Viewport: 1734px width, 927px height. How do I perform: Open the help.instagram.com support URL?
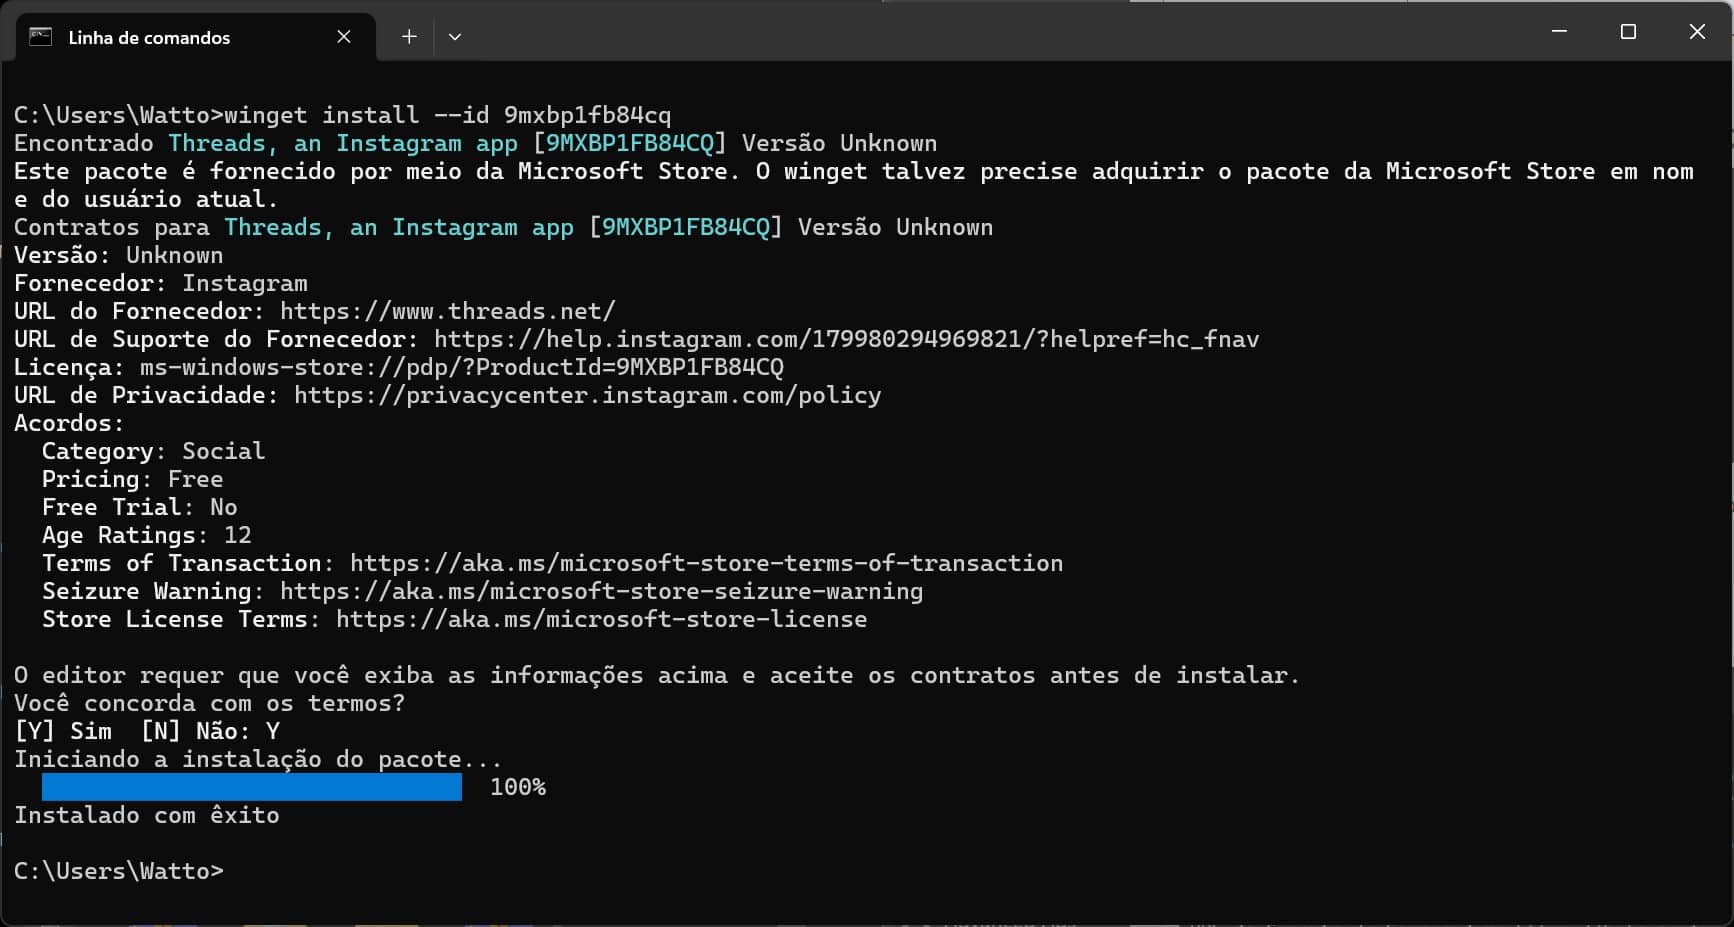pos(846,339)
